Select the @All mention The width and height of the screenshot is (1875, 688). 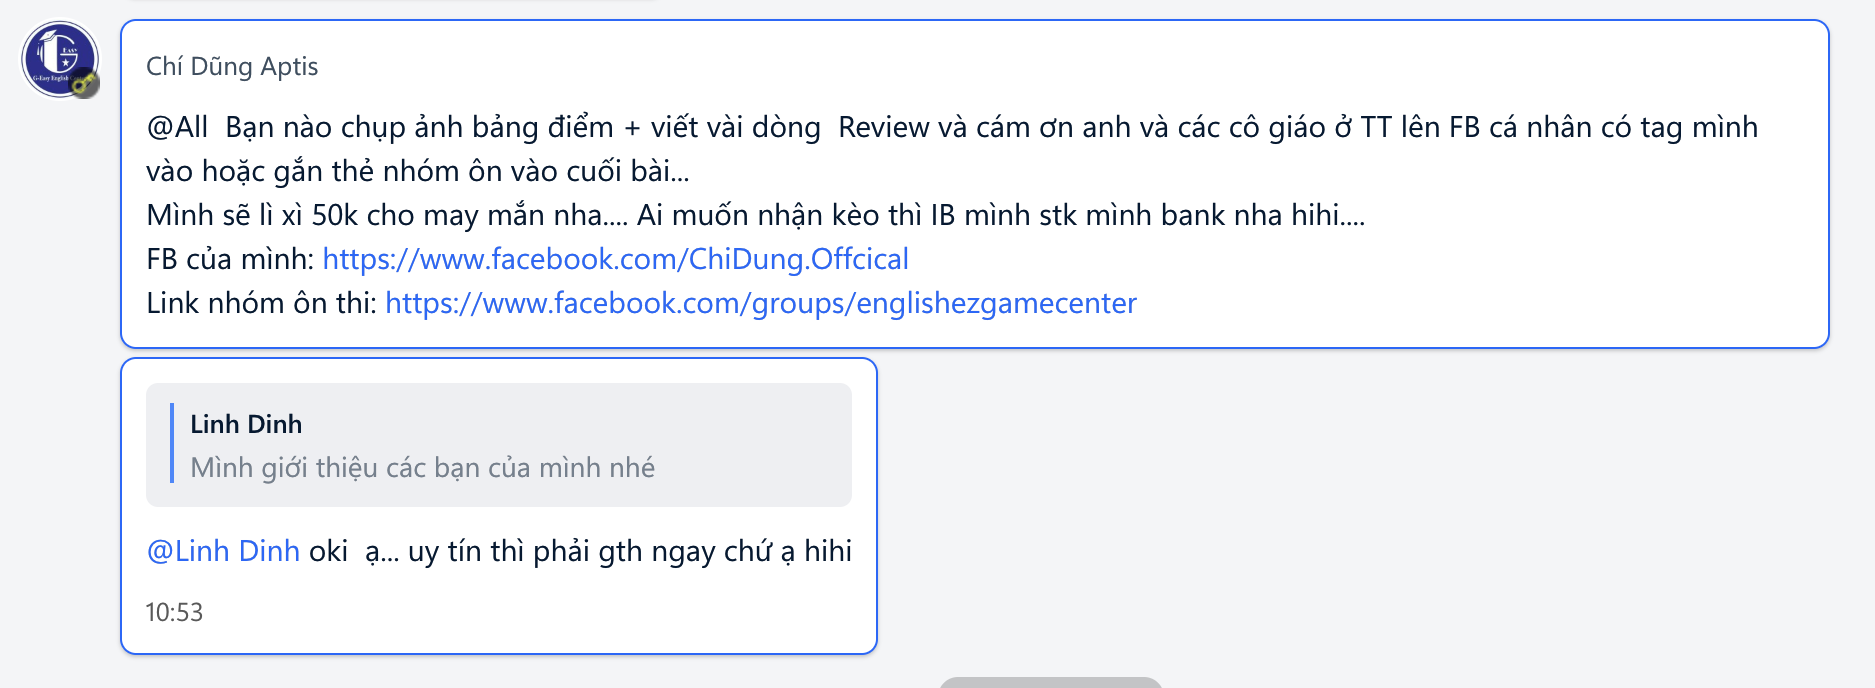point(177,127)
